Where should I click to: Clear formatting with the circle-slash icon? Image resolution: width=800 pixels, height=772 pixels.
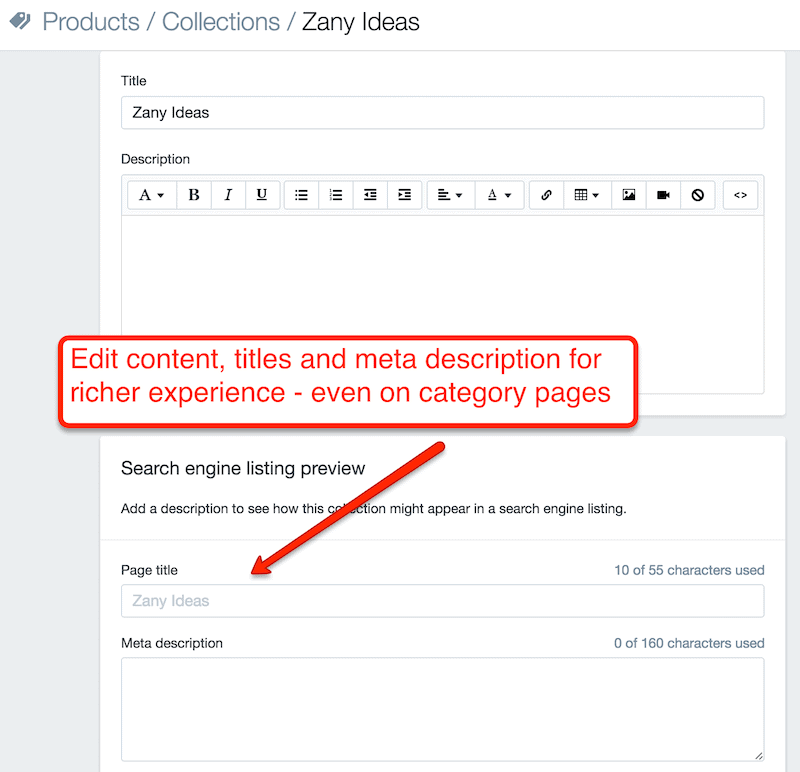[697, 195]
